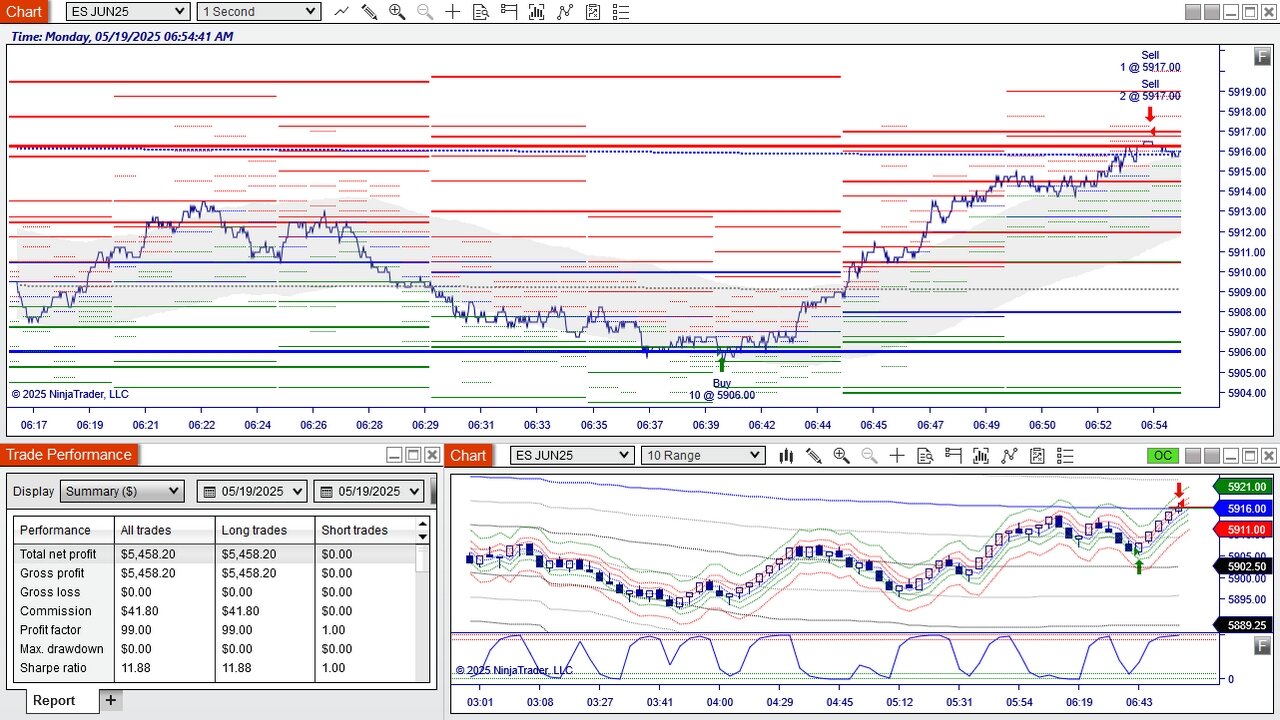Viewport: 1280px width, 720px height.
Task: Click the green 5921.00 price marker
Action: point(1242,487)
